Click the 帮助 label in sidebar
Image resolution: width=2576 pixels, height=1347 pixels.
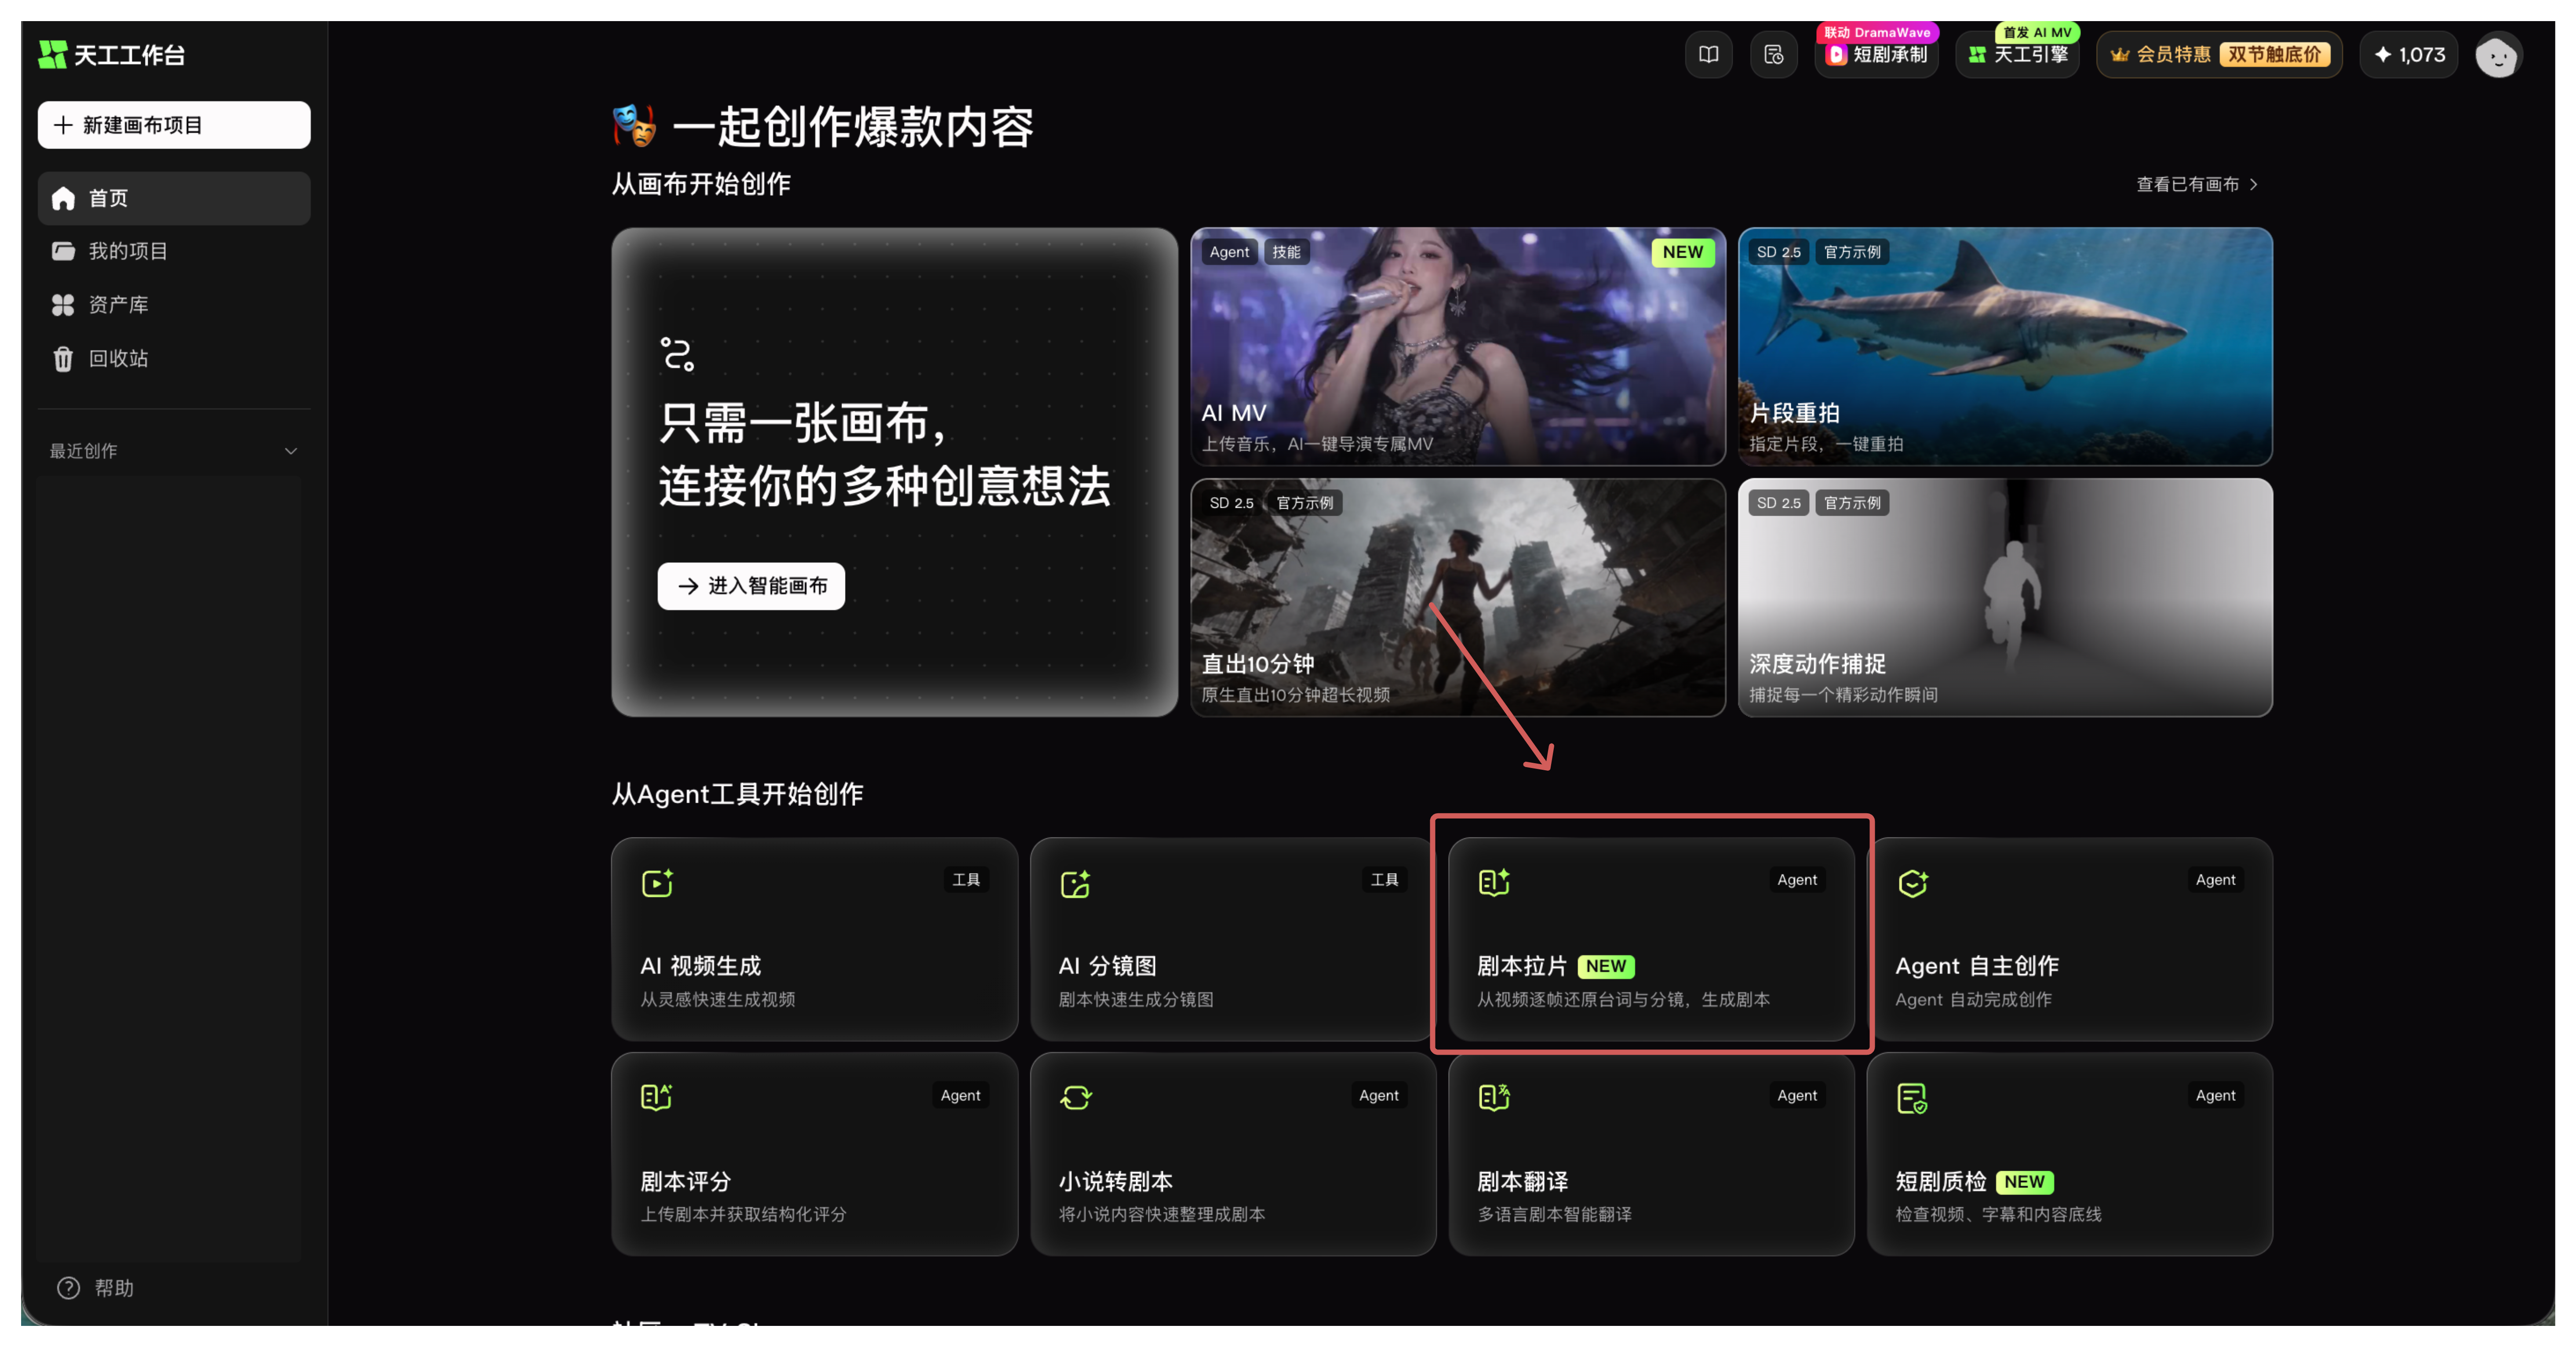point(114,1288)
